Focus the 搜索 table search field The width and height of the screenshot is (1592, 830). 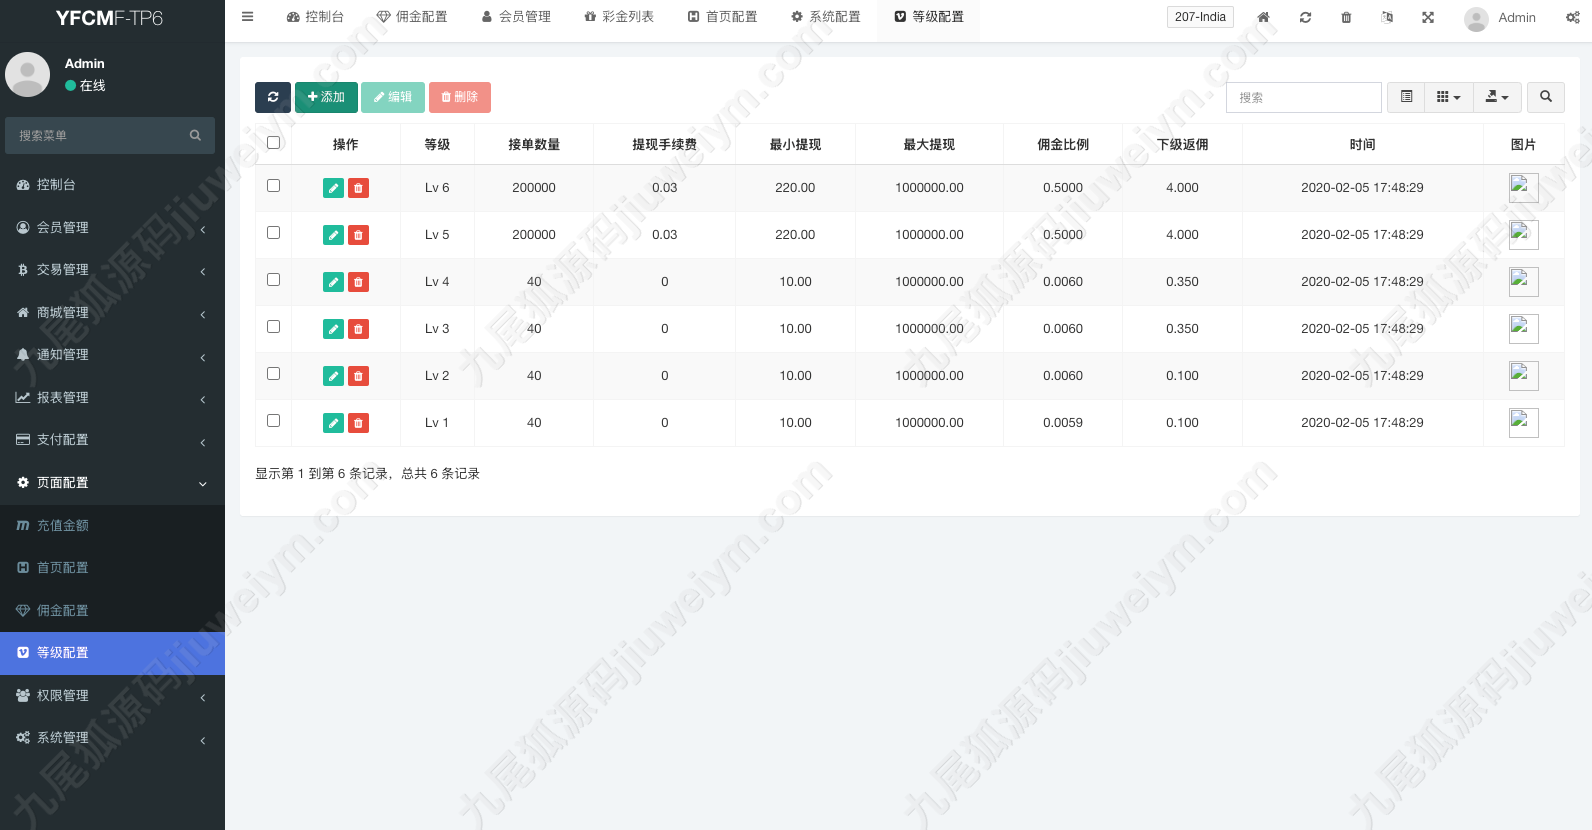tap(1304, 97)
